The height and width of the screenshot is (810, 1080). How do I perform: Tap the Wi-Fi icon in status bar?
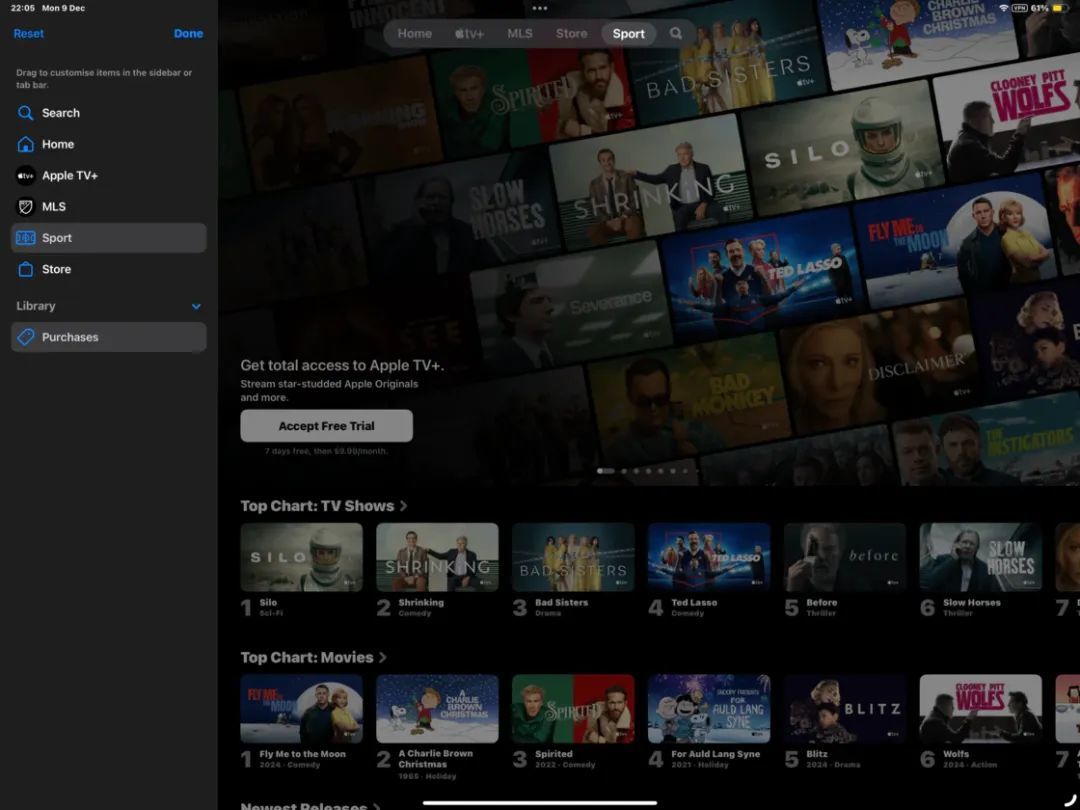click(x=1004, y=8)
